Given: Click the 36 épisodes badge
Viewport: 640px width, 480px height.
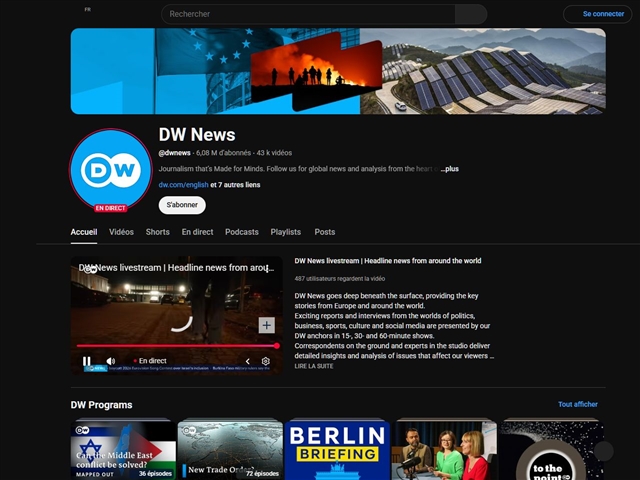Looking at the screenshot, I should click(x=155, y=473).
